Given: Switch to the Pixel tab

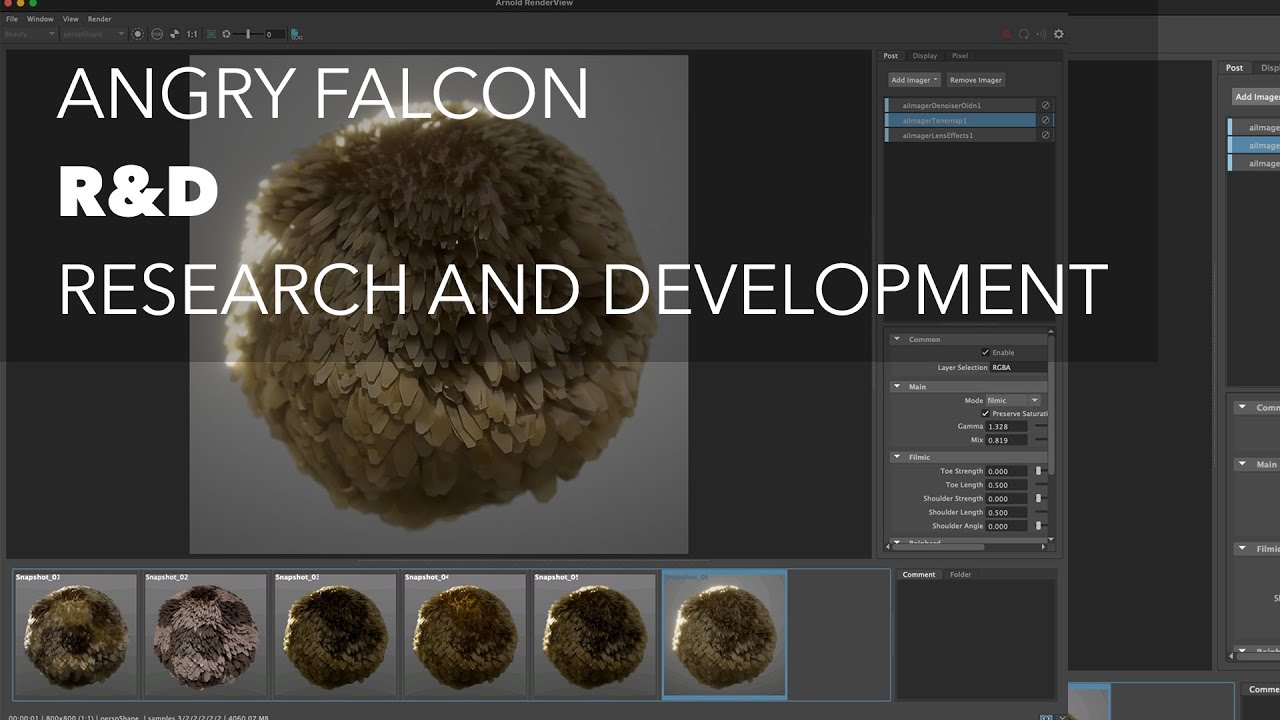Looking at the screenshot, I should [x=960, y=56].
